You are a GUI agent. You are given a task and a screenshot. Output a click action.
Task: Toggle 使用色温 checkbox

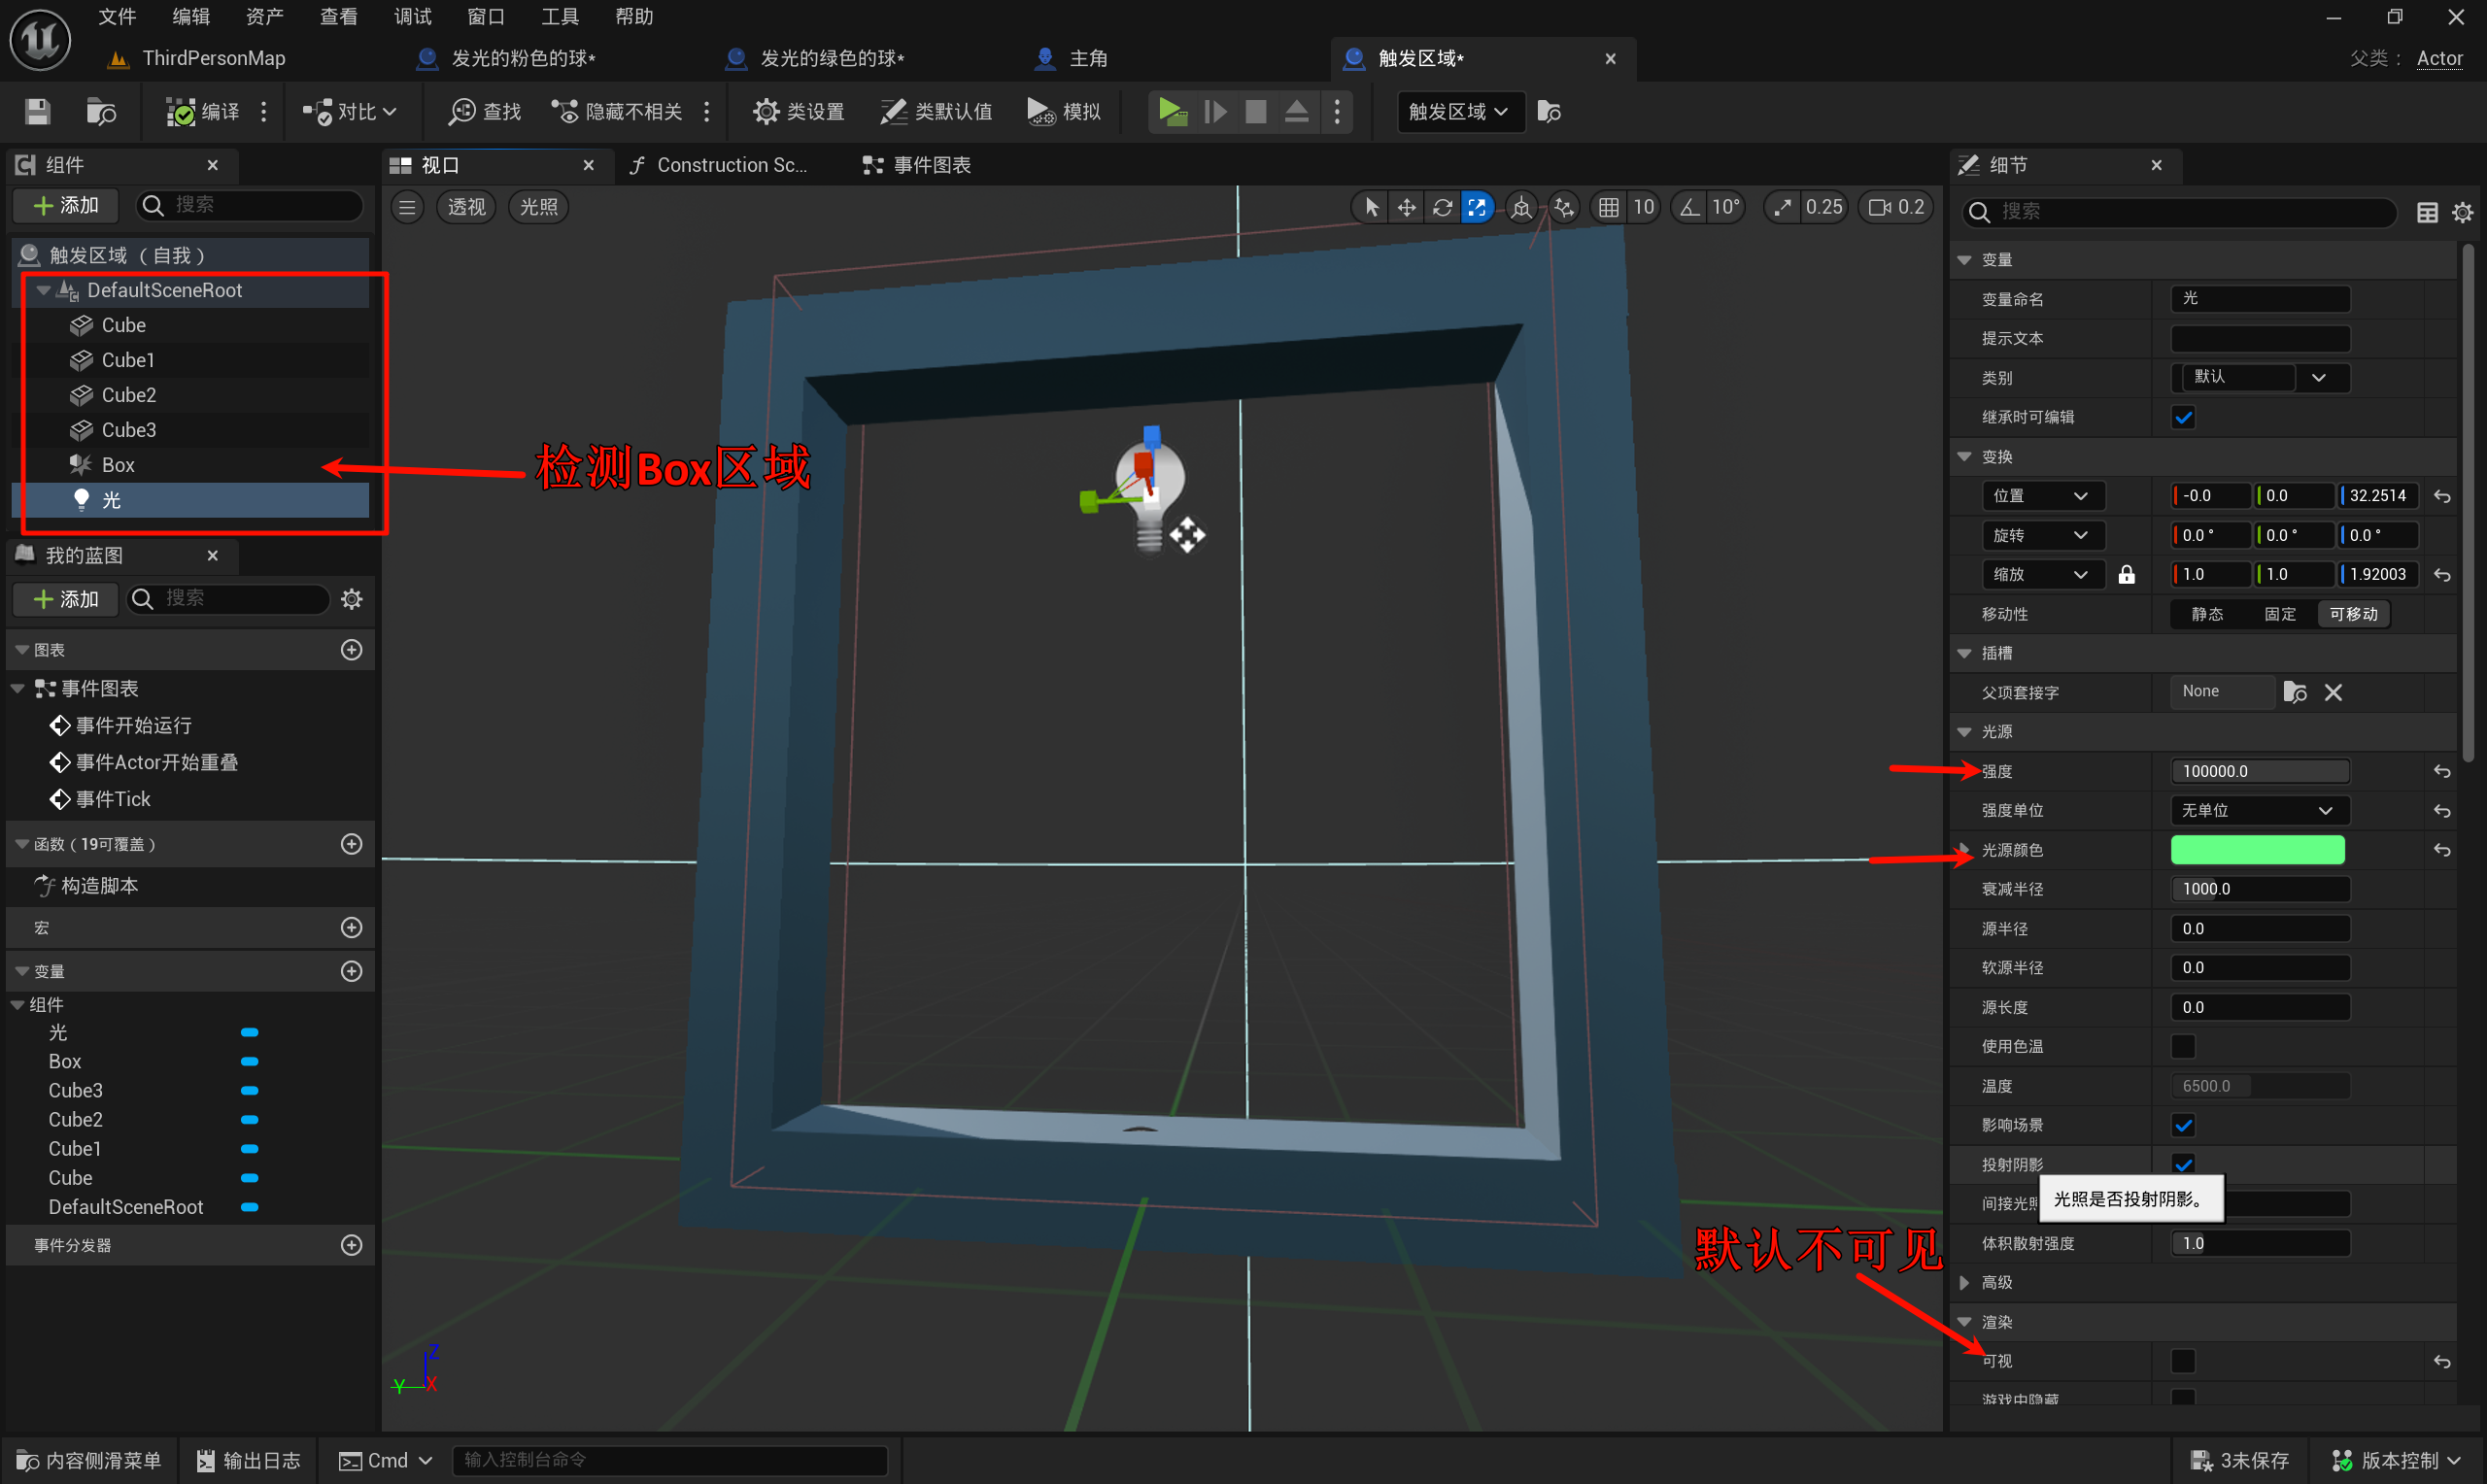(x=2183, y=1046)
